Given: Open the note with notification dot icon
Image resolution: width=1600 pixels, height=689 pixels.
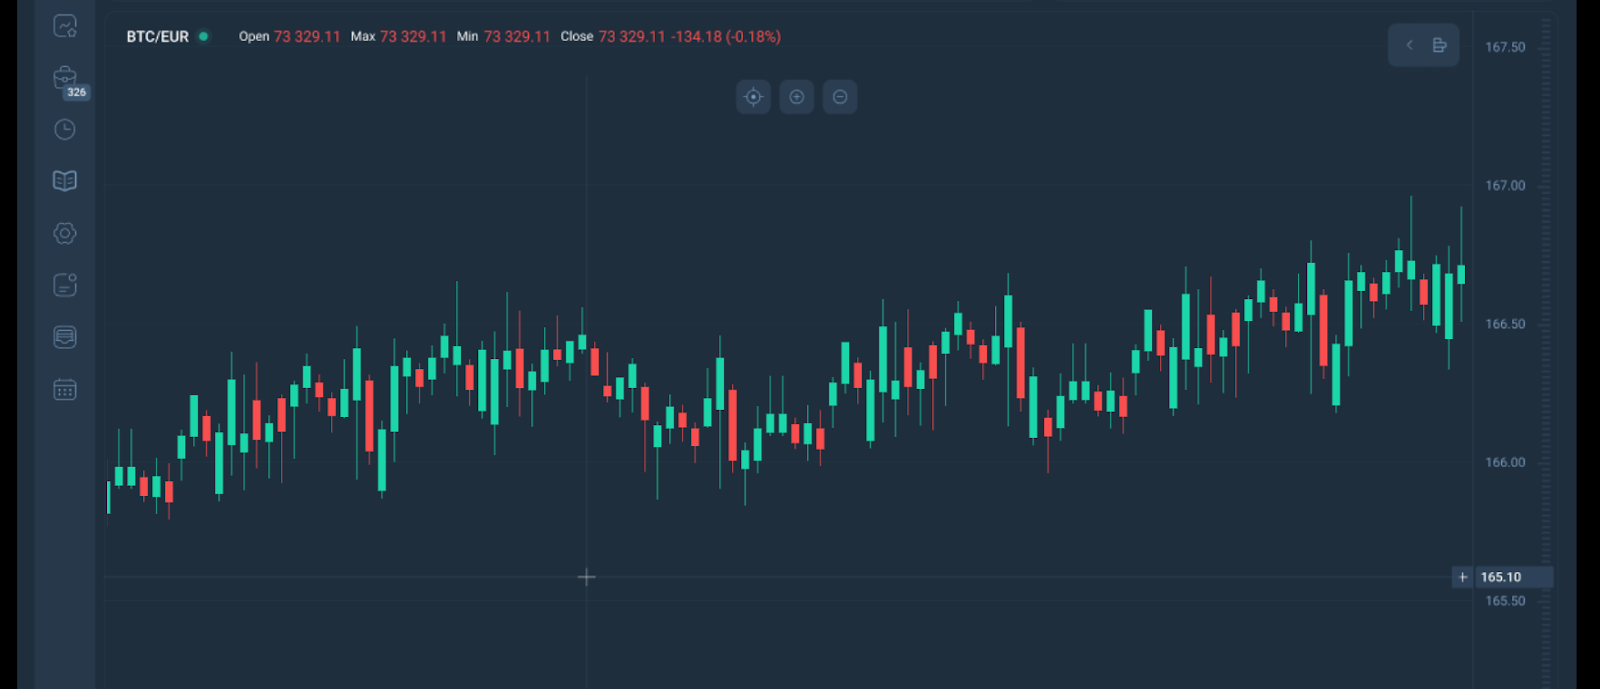Looking at the screenshot, I should (x=65, y=285).
